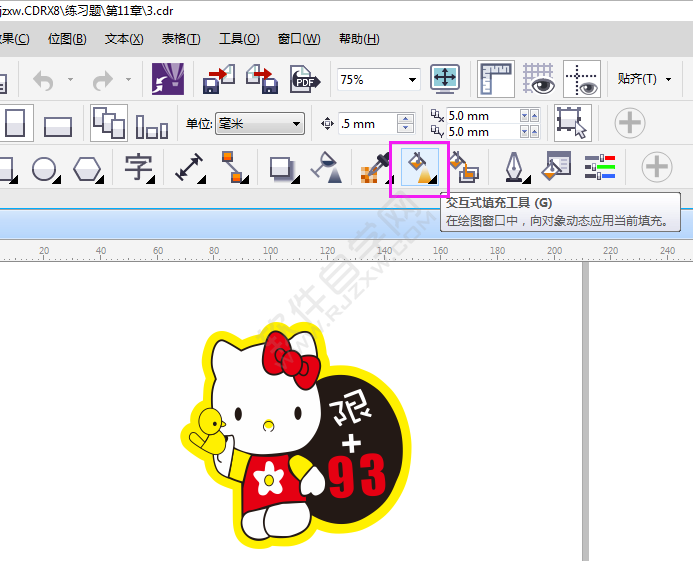Select the Text tool
The height and width of the screenshot is (561, 693).
[x=138, y=167]
